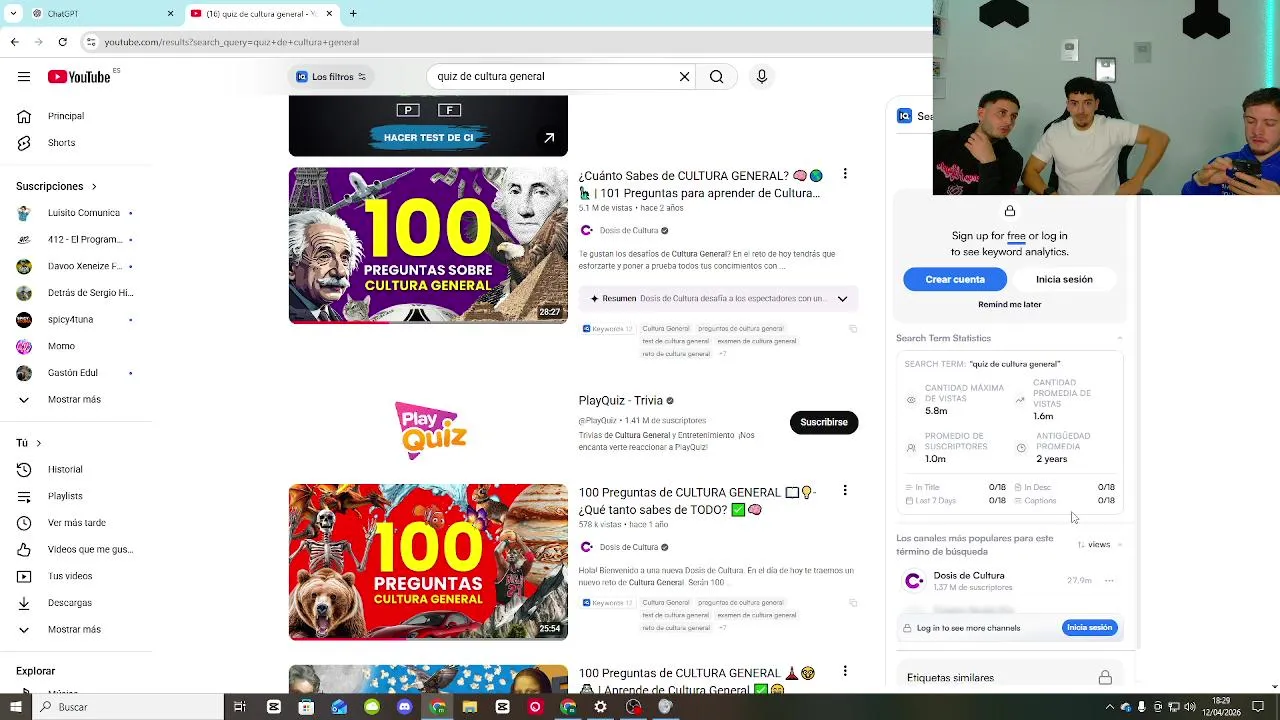1280x720 pixels.
Task: Clear the search box with the X
Action: (685, 76)
